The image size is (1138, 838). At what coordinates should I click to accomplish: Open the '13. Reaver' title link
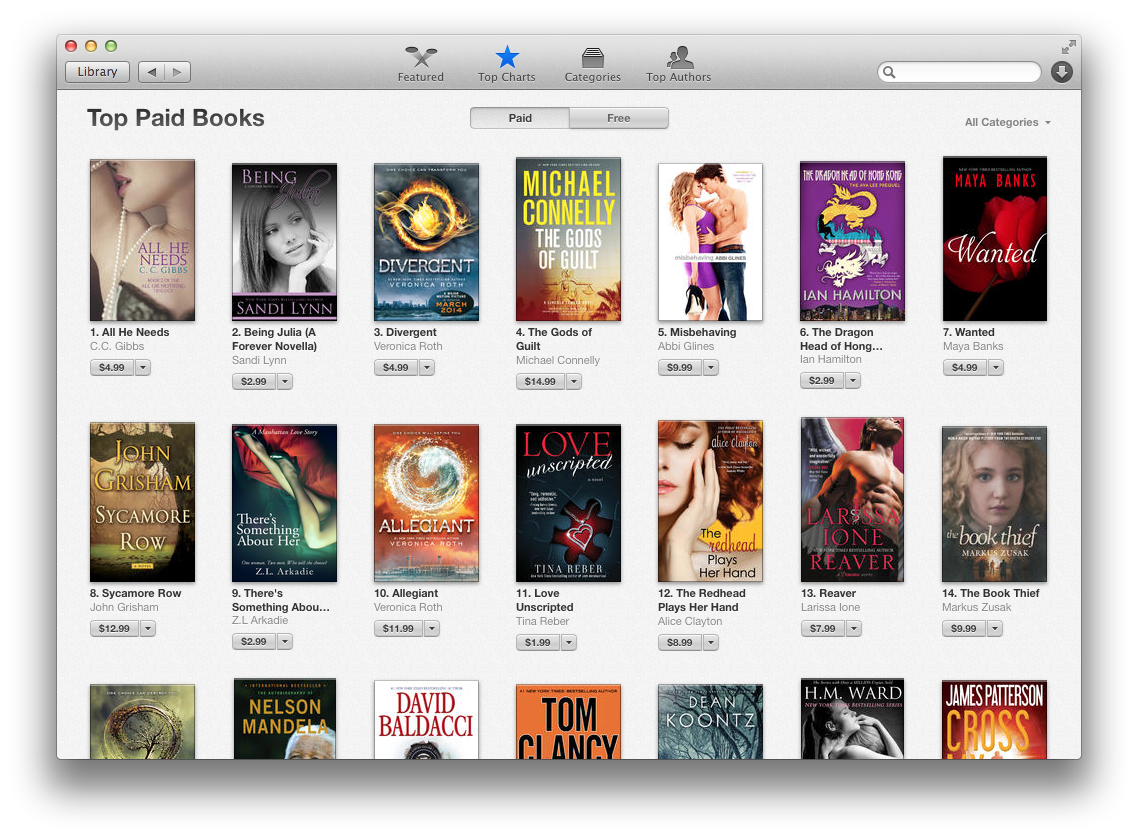pos(829,593)
